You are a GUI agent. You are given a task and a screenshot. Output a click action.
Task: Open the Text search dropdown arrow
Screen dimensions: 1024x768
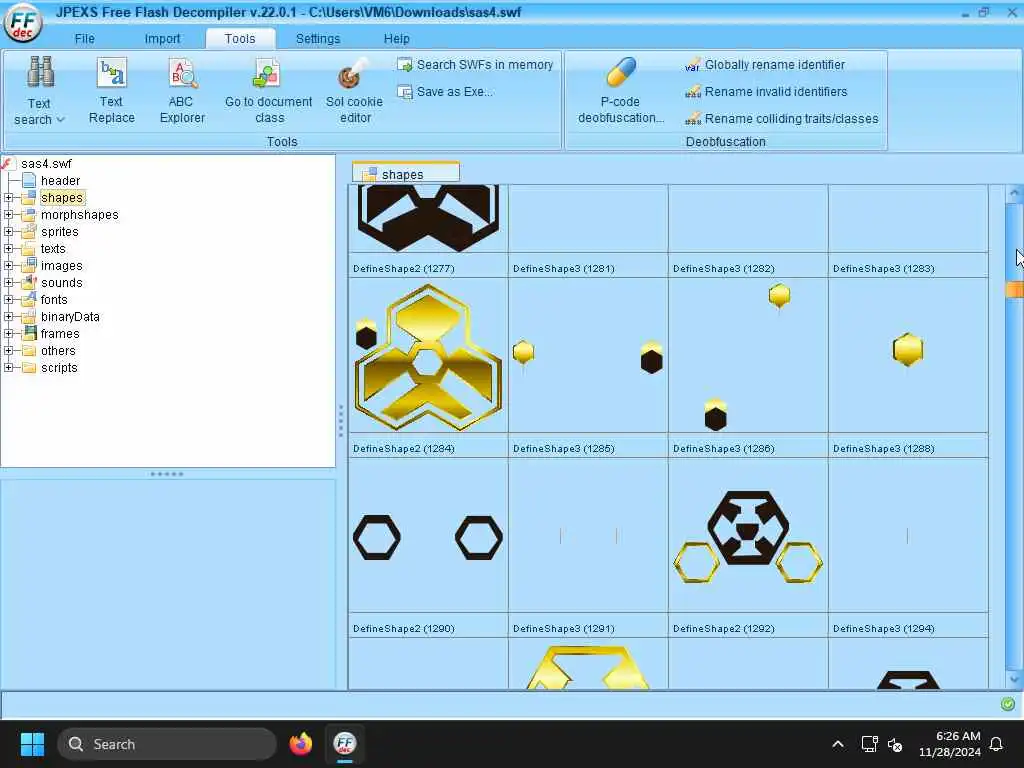coord(61,120)
